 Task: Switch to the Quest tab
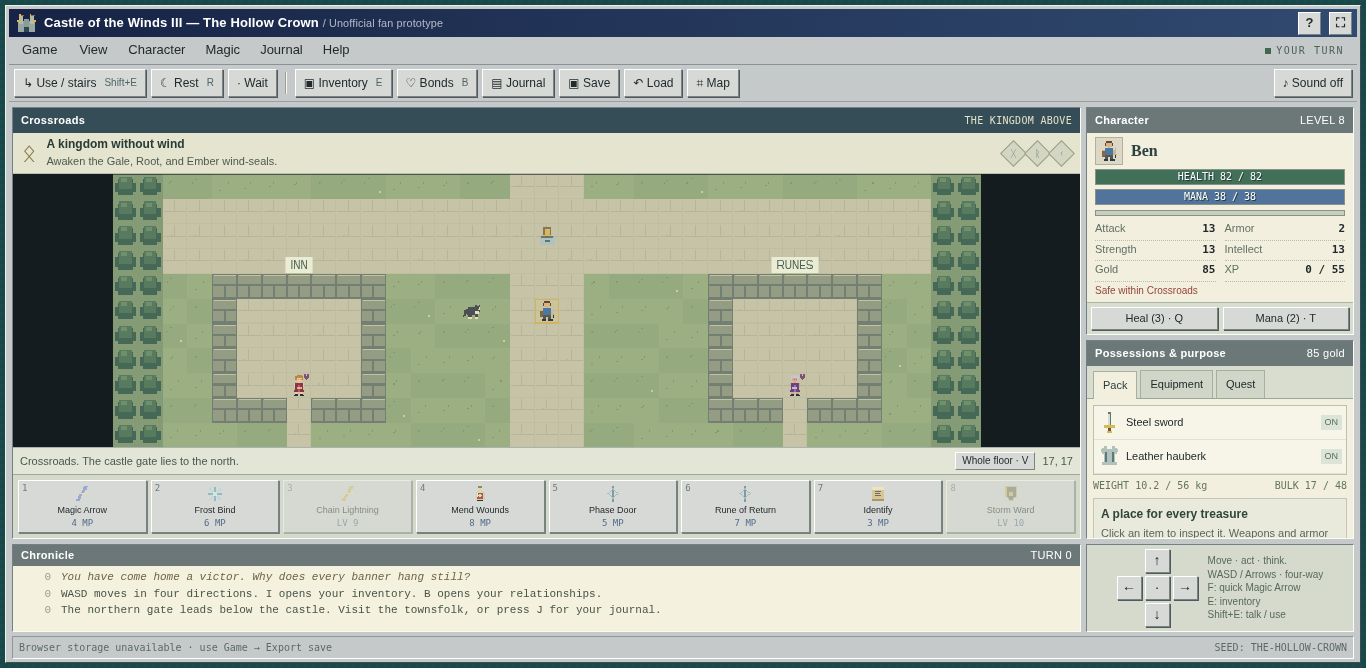pyautogui.click(x=1240, y=384)
